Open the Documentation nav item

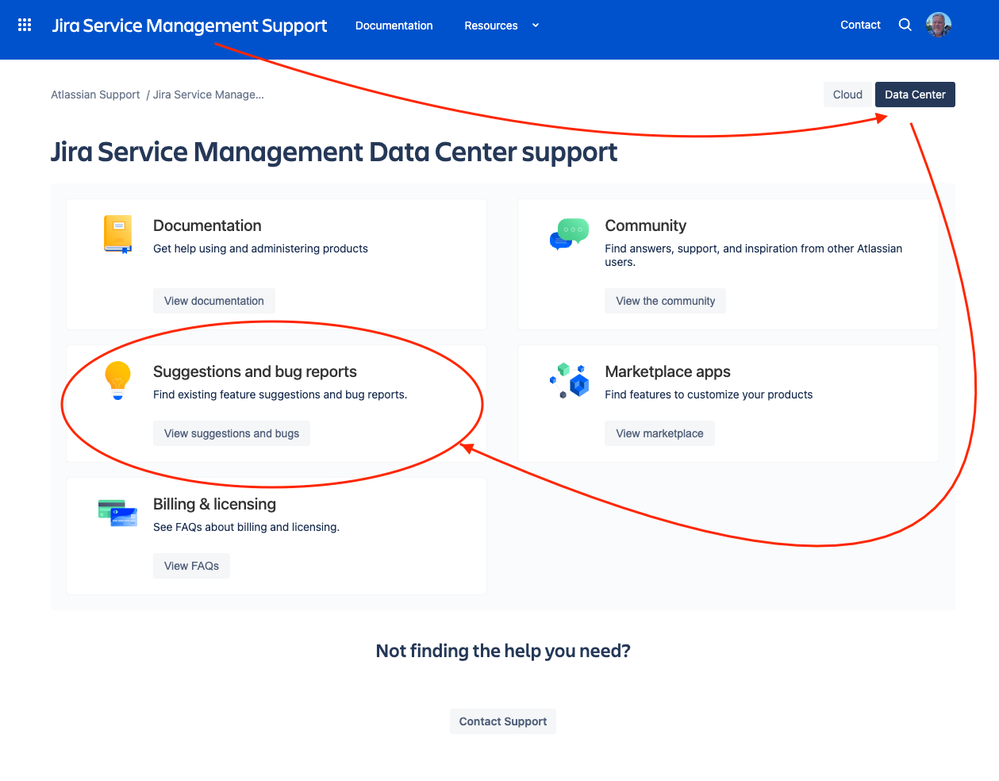[x=394, y=25]
